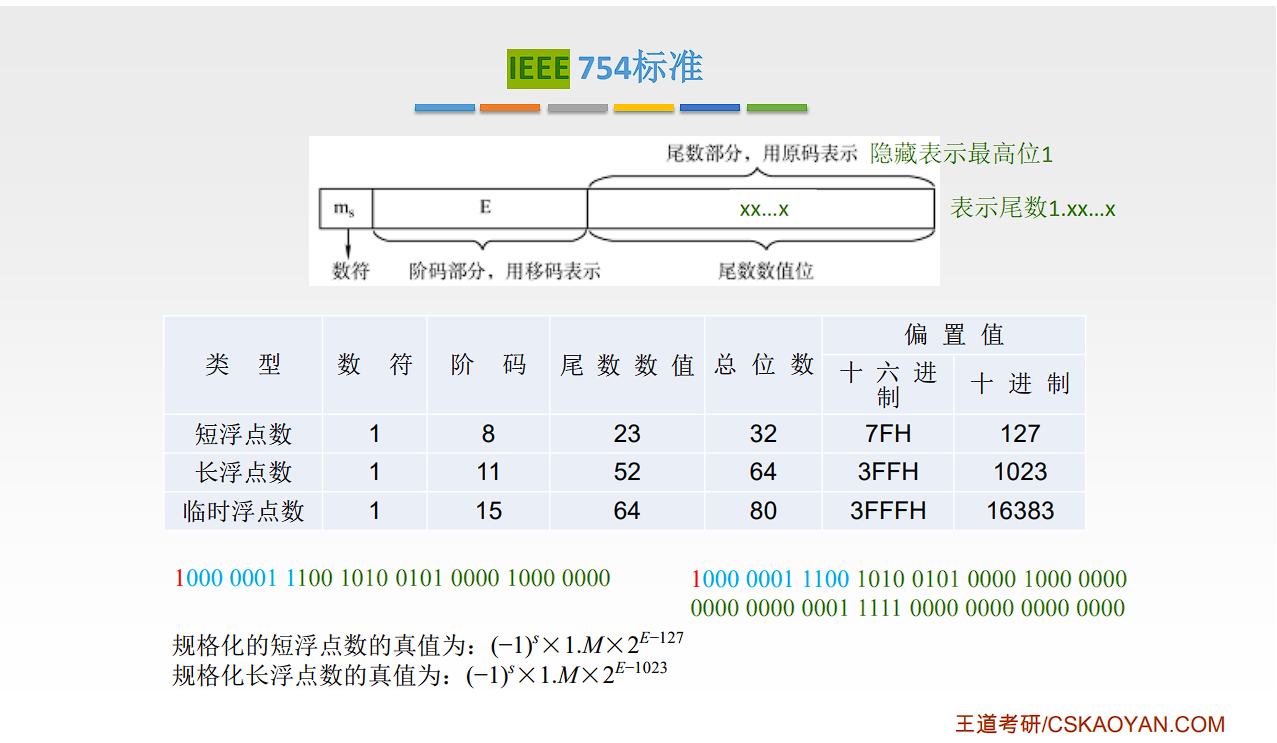Select the "0000 0000 0001 1111" second binary line
The width and height of the screenshot is (1277, 743).
908,608
